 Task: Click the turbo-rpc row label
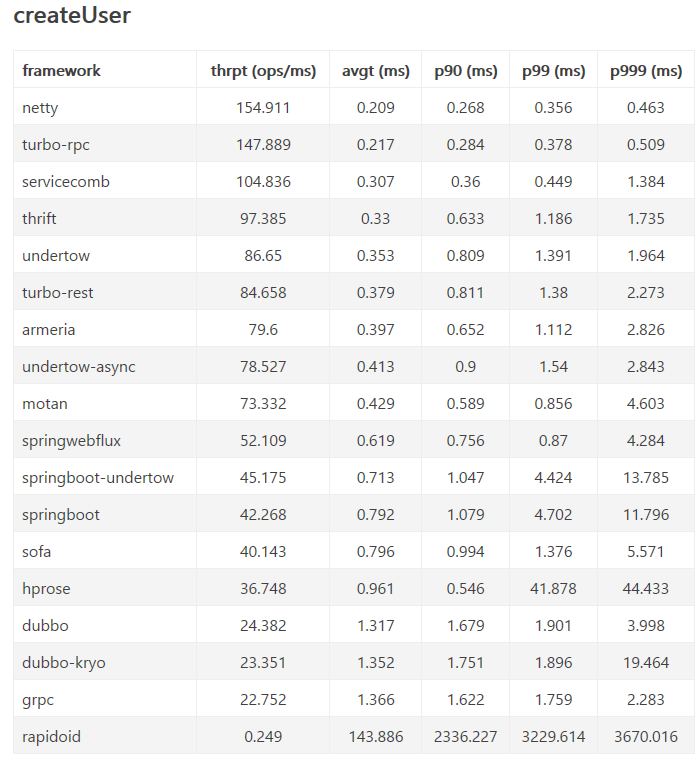[56, 145]
